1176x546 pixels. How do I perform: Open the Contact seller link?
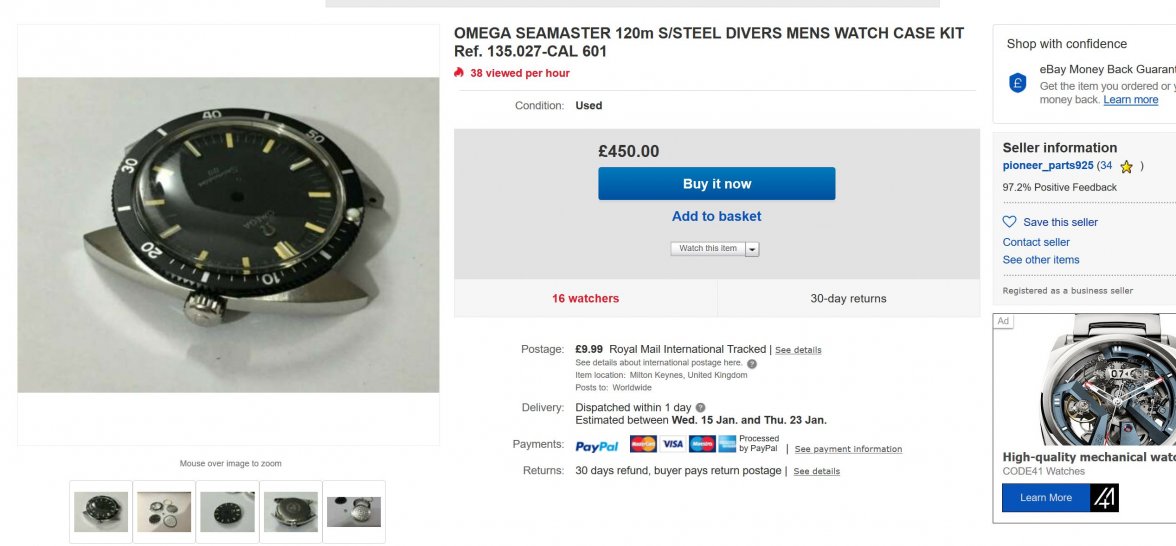pos(1036,242)
